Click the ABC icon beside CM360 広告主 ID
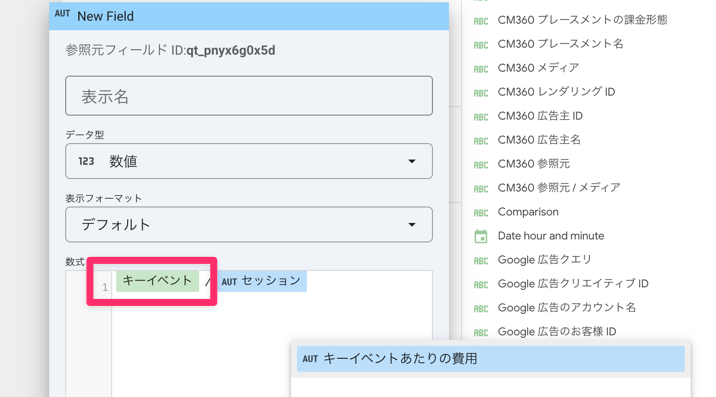Image resolution: width=716 pixels, height=397 pixels. pyautogui.click(x=481, y=117)
